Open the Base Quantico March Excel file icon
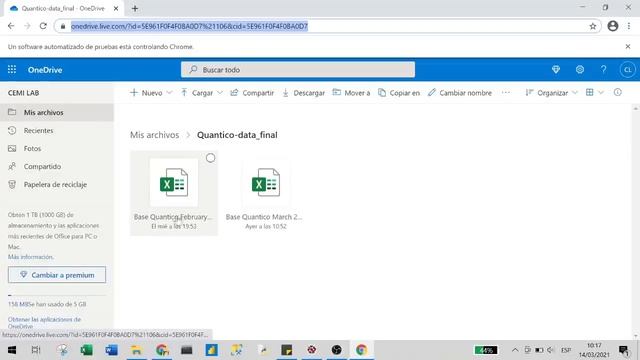This screenshot has width=640, height=360. [266, 182]
